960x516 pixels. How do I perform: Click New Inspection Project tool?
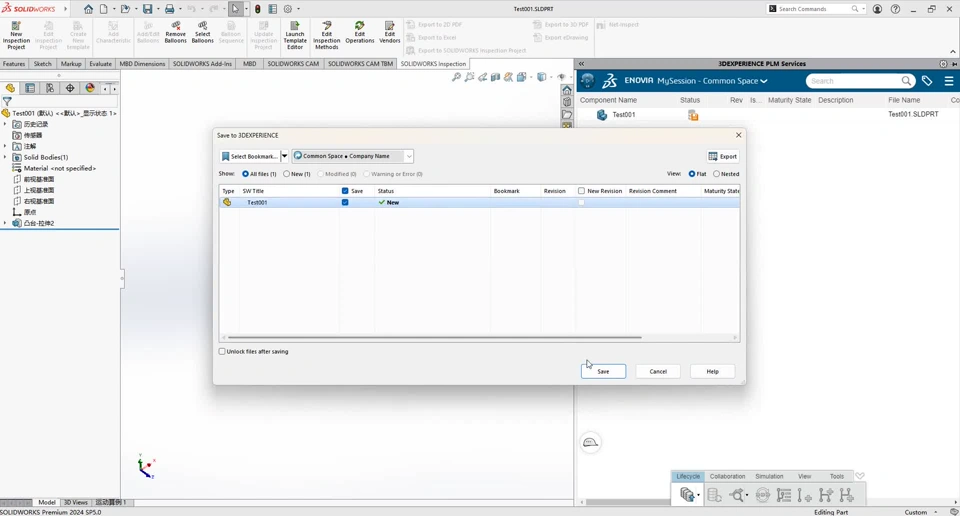tap(17, 36)
